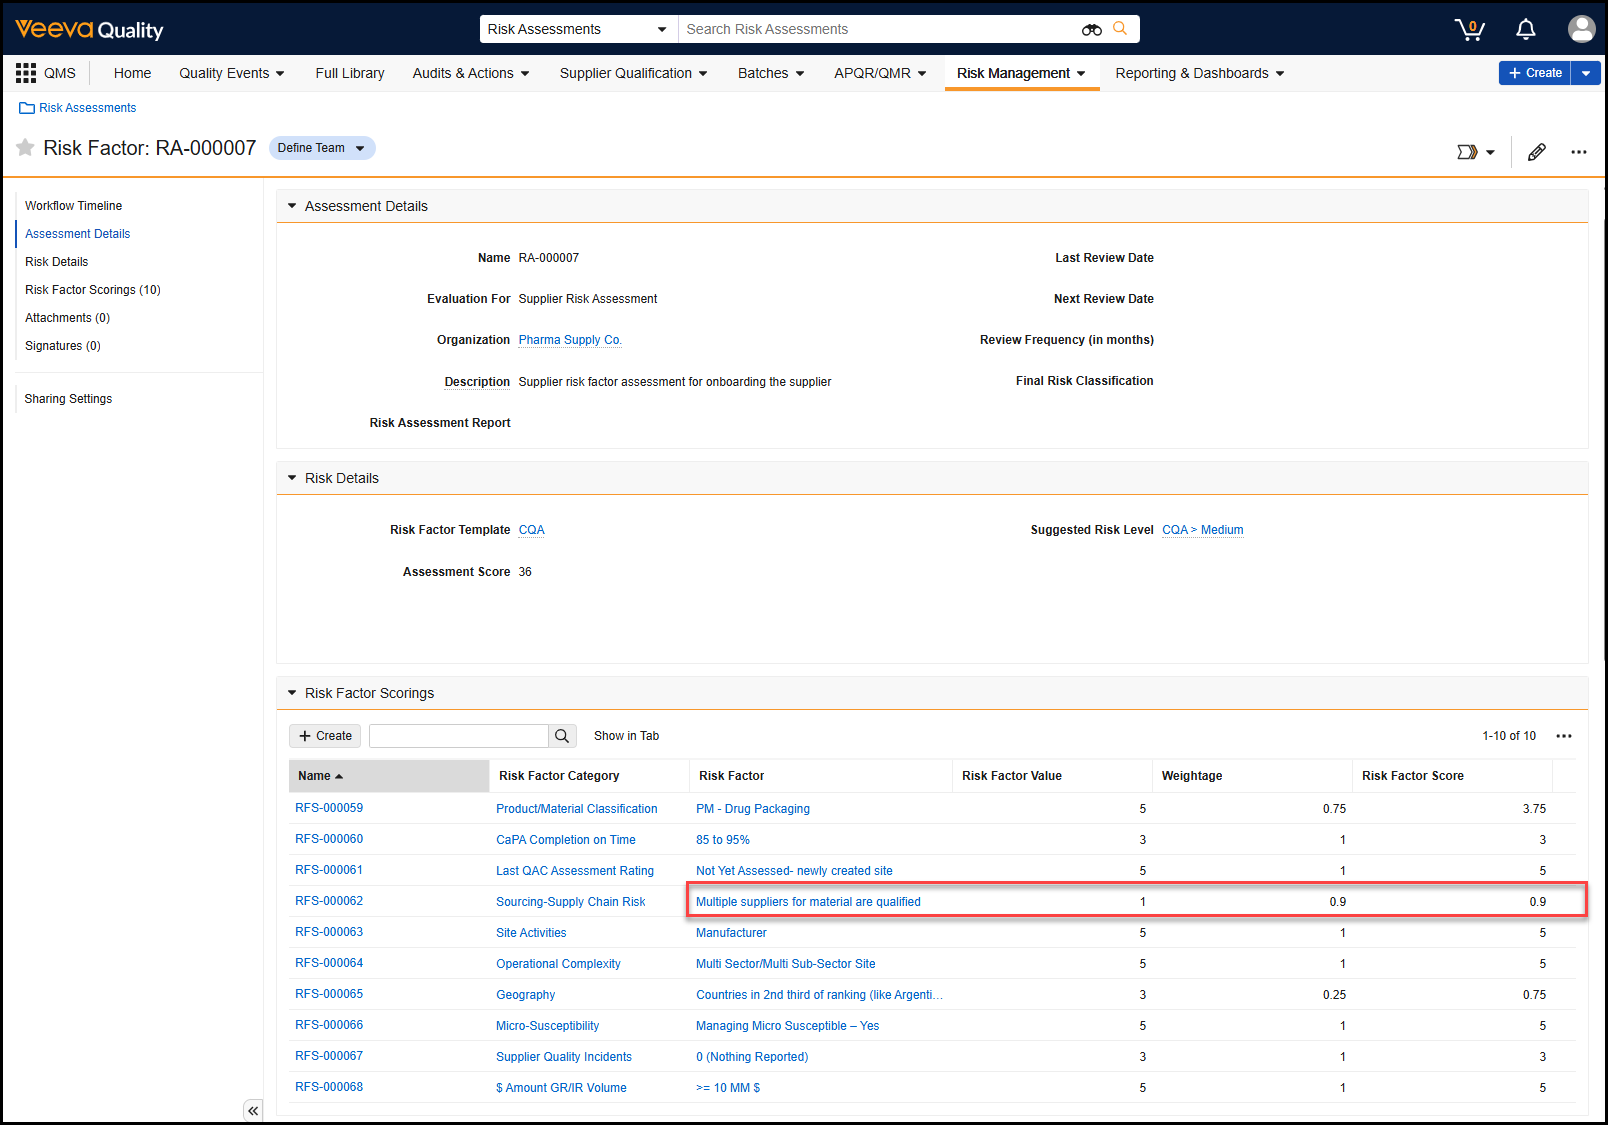
Task: Collapse the Risk Factor Scorings section
Action: click(292, 693)
